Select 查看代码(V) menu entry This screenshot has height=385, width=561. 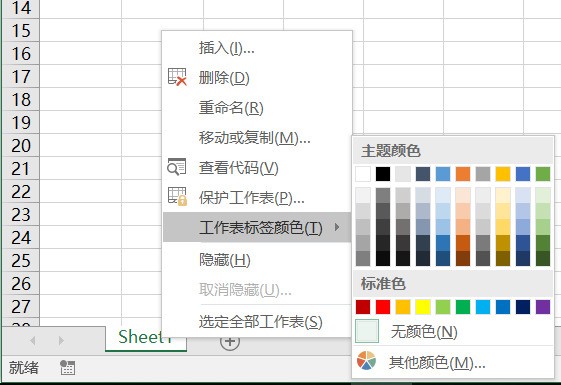click(x=257, y=167)
